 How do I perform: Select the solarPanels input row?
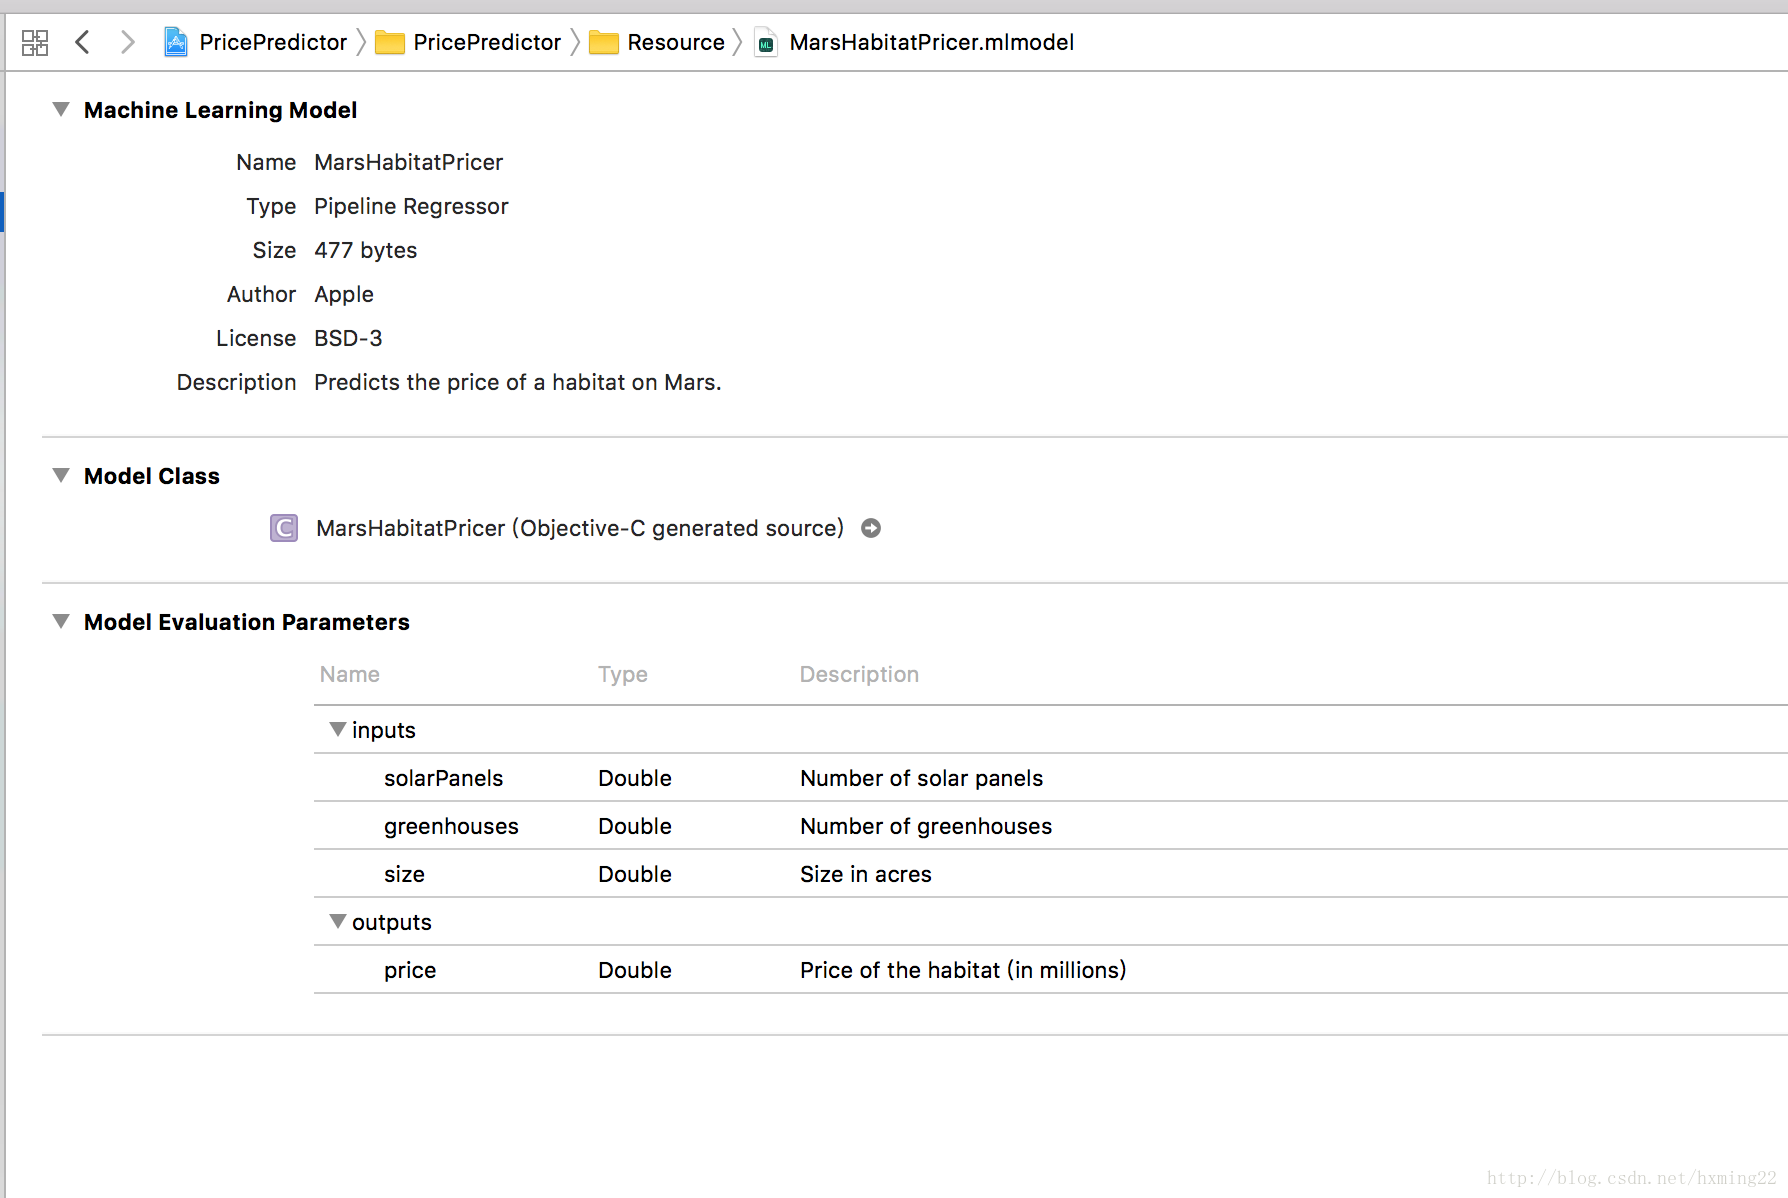pyautogui.click(x=1051, y=778)
